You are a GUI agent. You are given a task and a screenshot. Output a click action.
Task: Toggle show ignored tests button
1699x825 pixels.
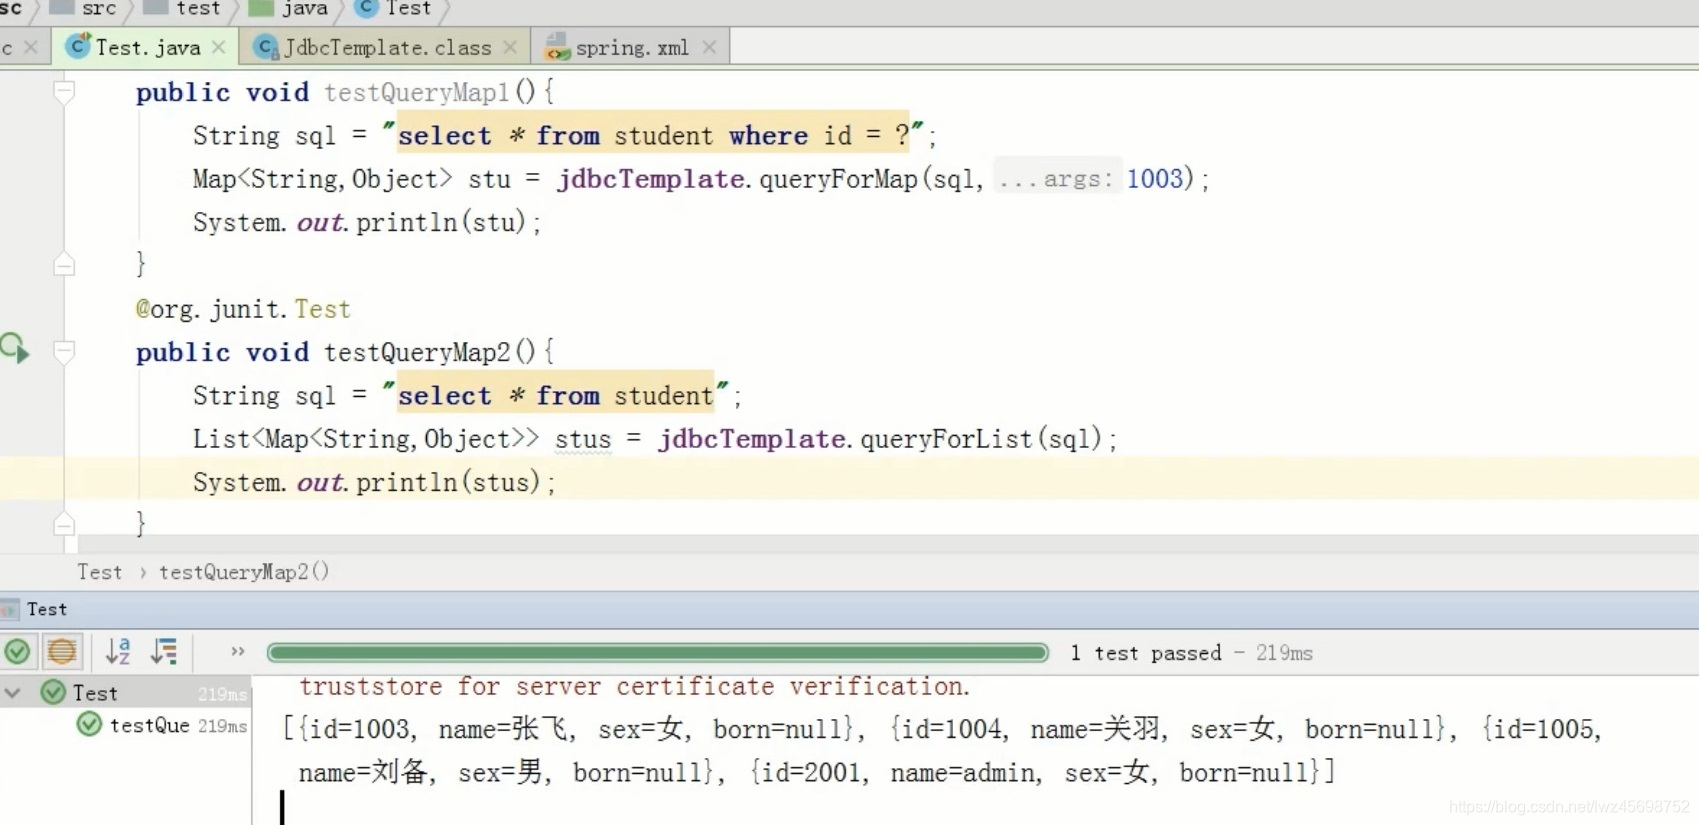pyautogui.click(x=62, y=652)
